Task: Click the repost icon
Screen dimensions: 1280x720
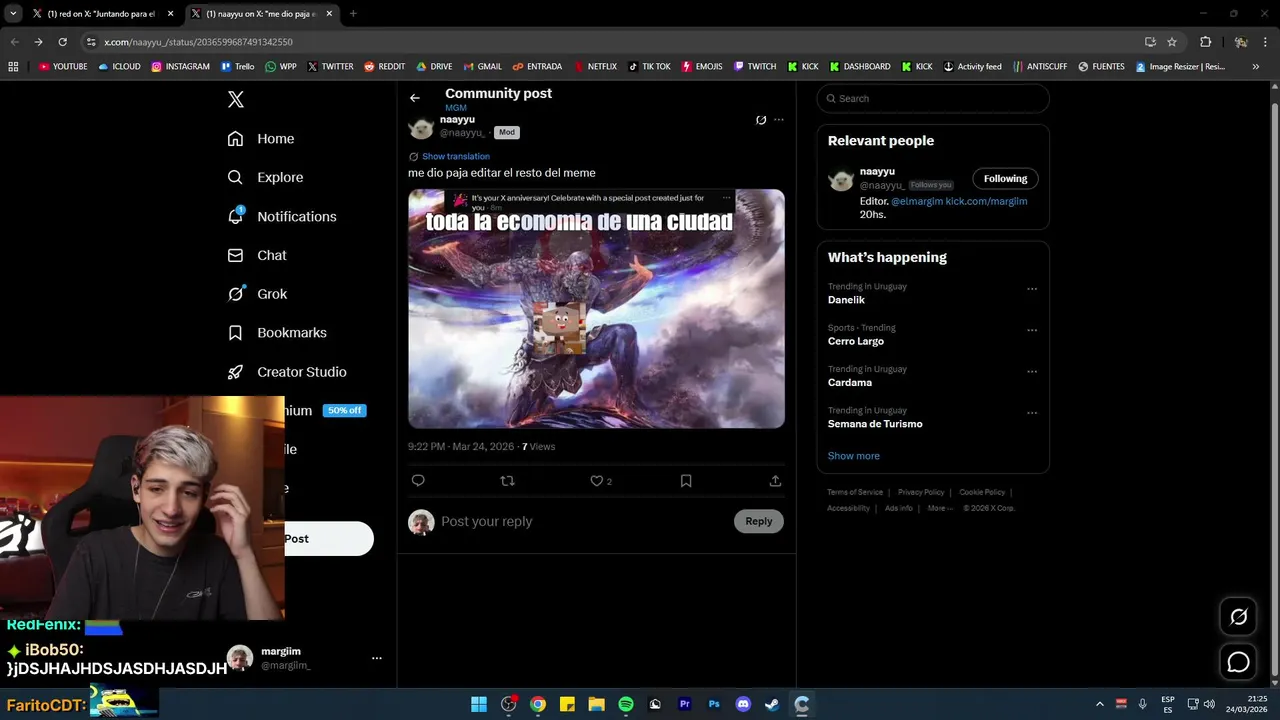Action: click(x=507, y=481)
